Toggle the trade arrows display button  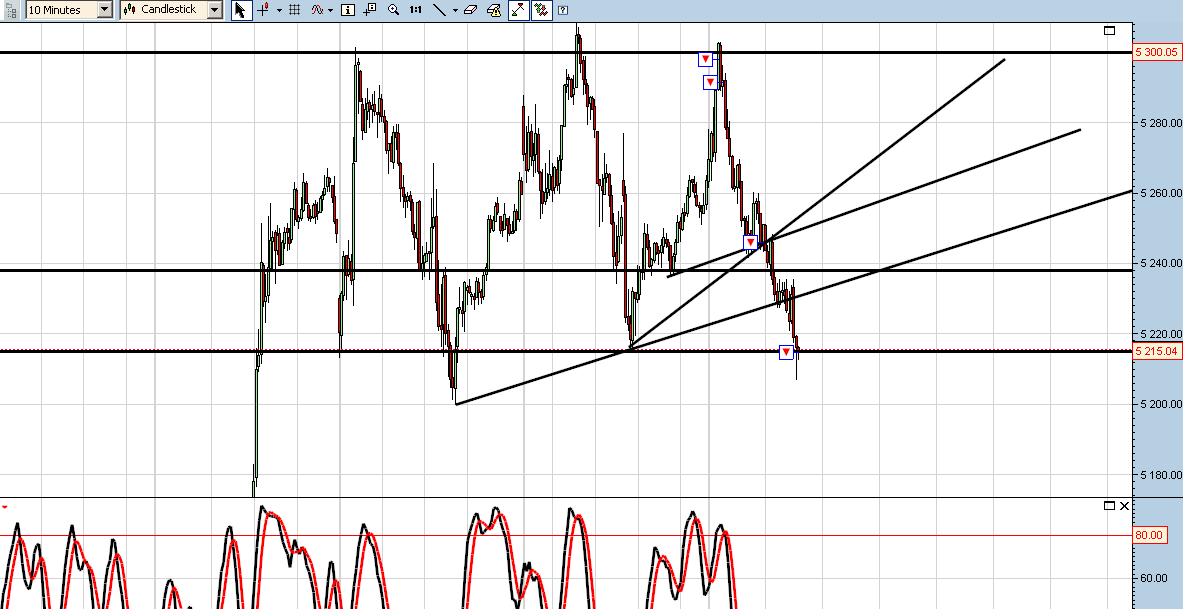(x=518, y=10)
